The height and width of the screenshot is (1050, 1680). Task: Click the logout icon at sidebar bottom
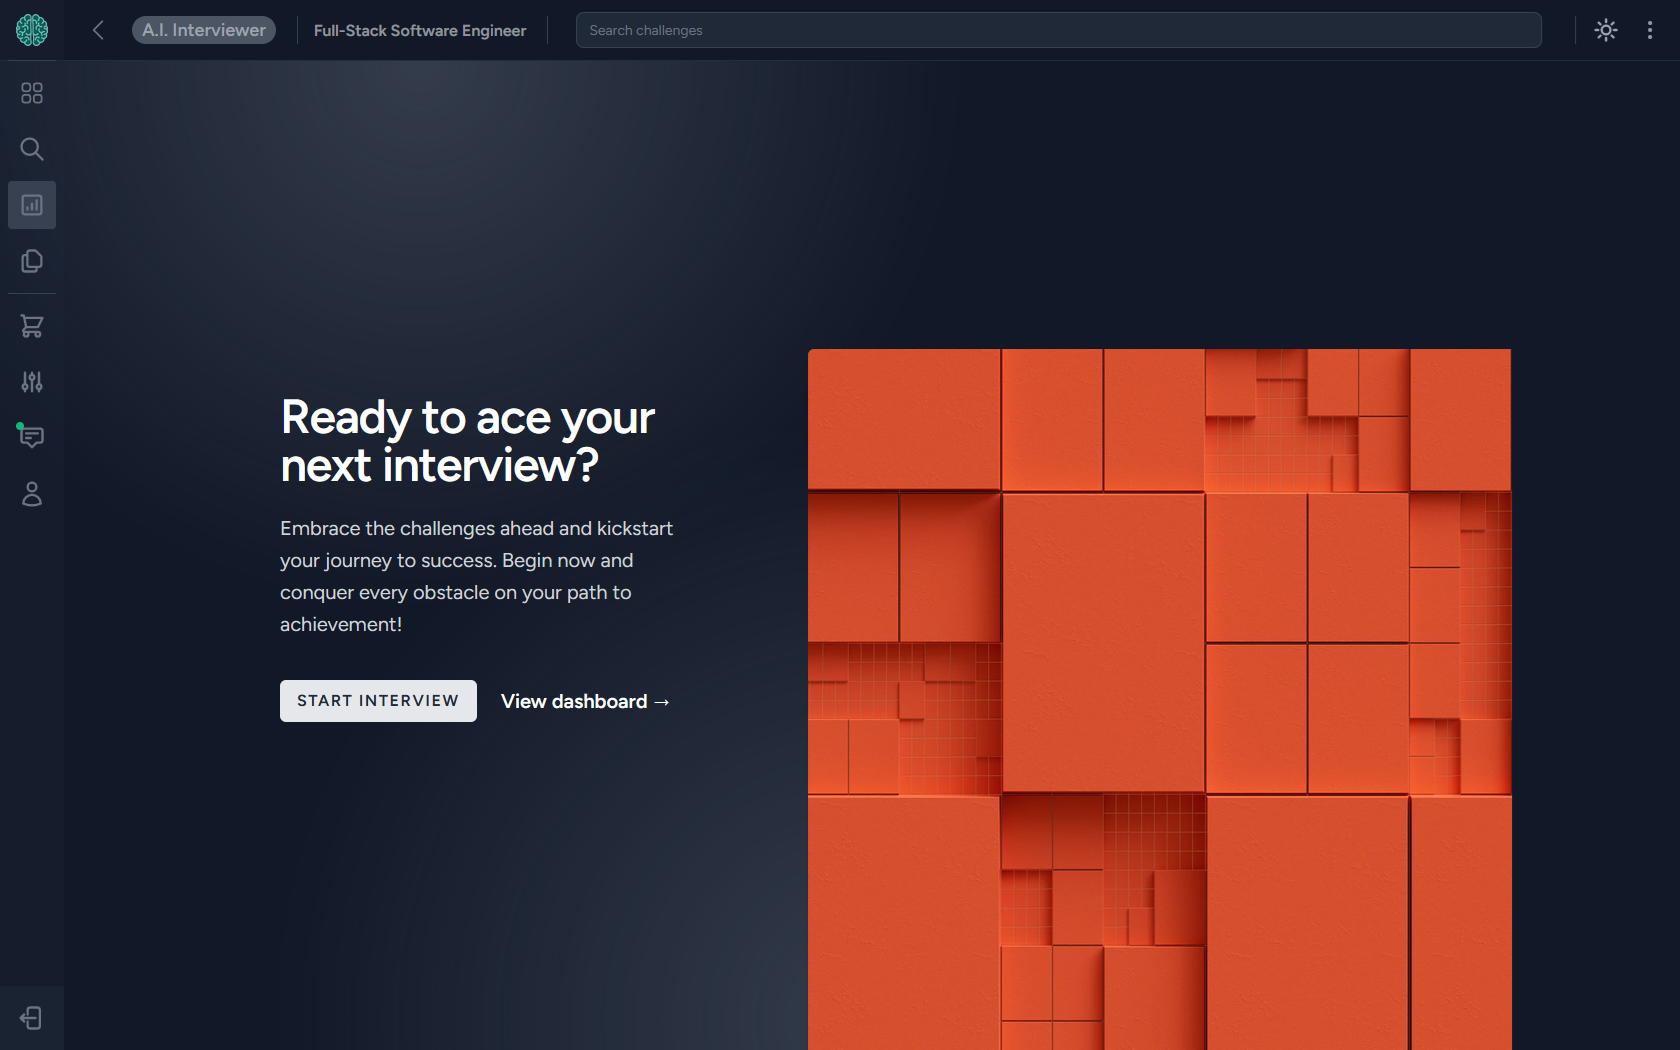coord(32,1018)
